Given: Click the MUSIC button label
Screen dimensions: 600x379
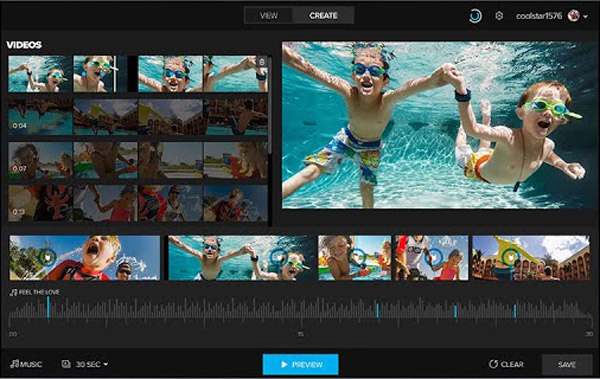Looking at the screenshot, I should click(31, 364).
